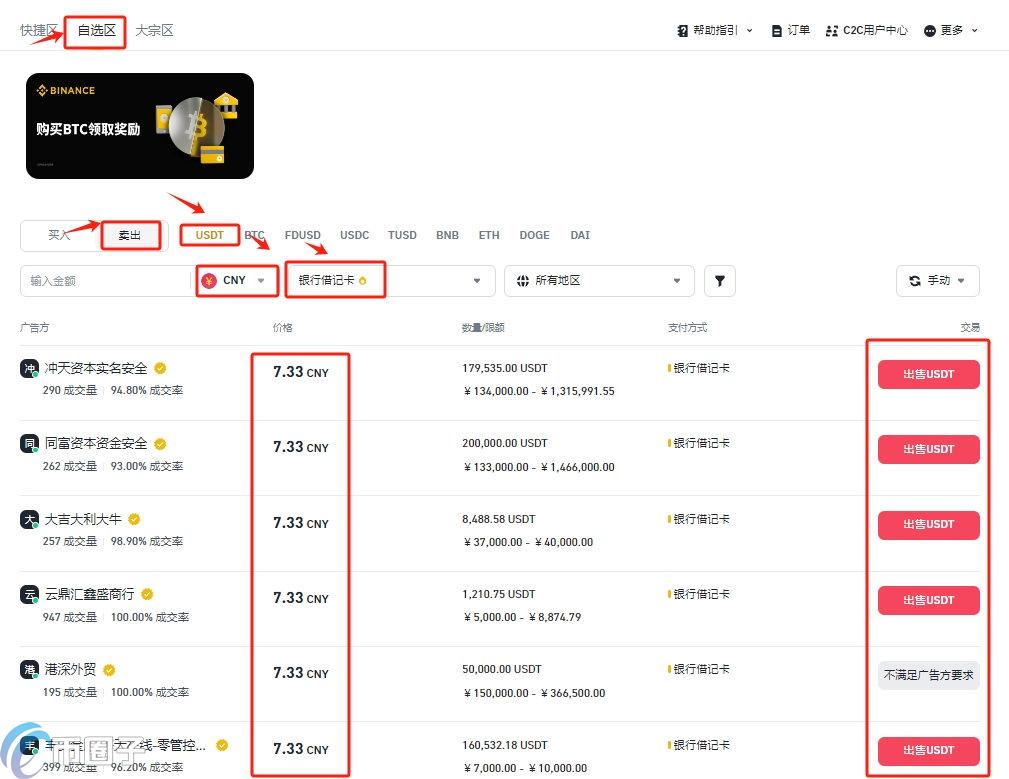Click the red CNY currency icon
Image resolution: width=1009 pixels, height=779 pixels.
pyautogui.click(x=209, y=280)
